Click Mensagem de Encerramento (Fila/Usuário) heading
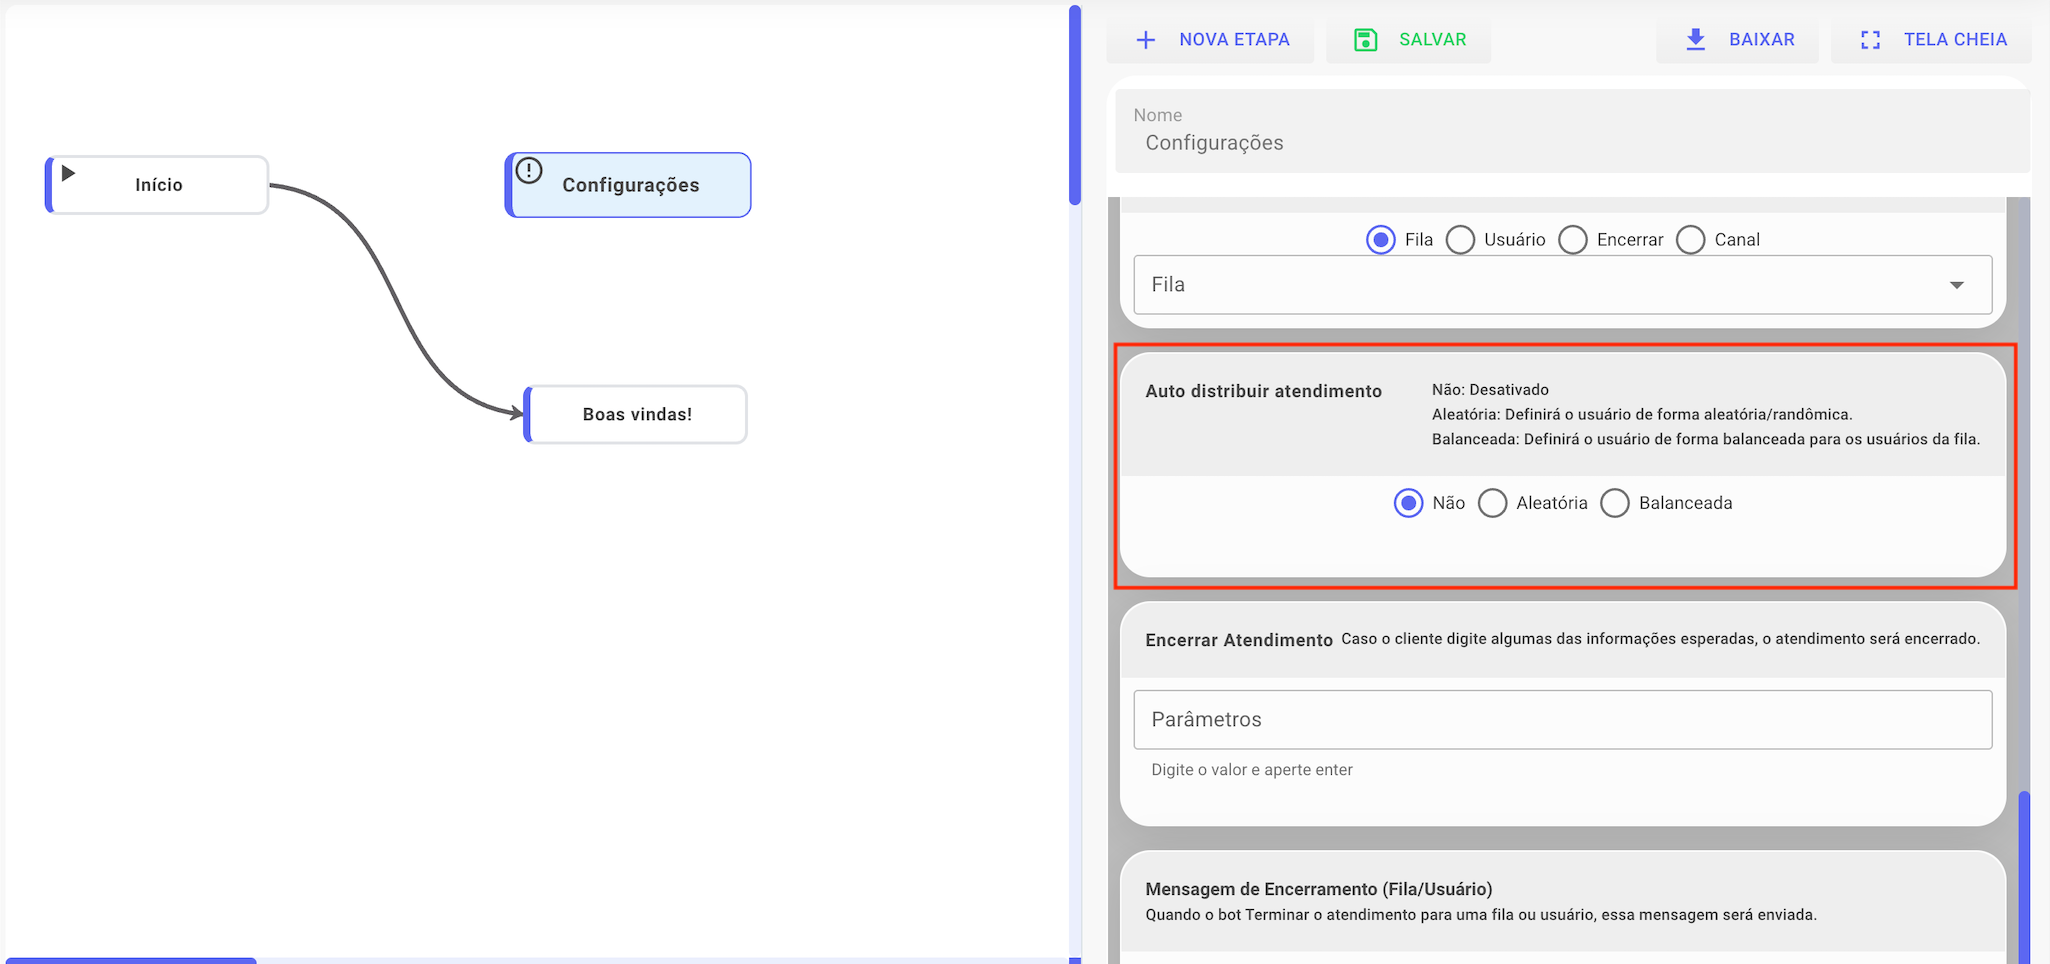Image resolution: width=2050 pixels, height=964 pixels. click(x=1319, y=889)
